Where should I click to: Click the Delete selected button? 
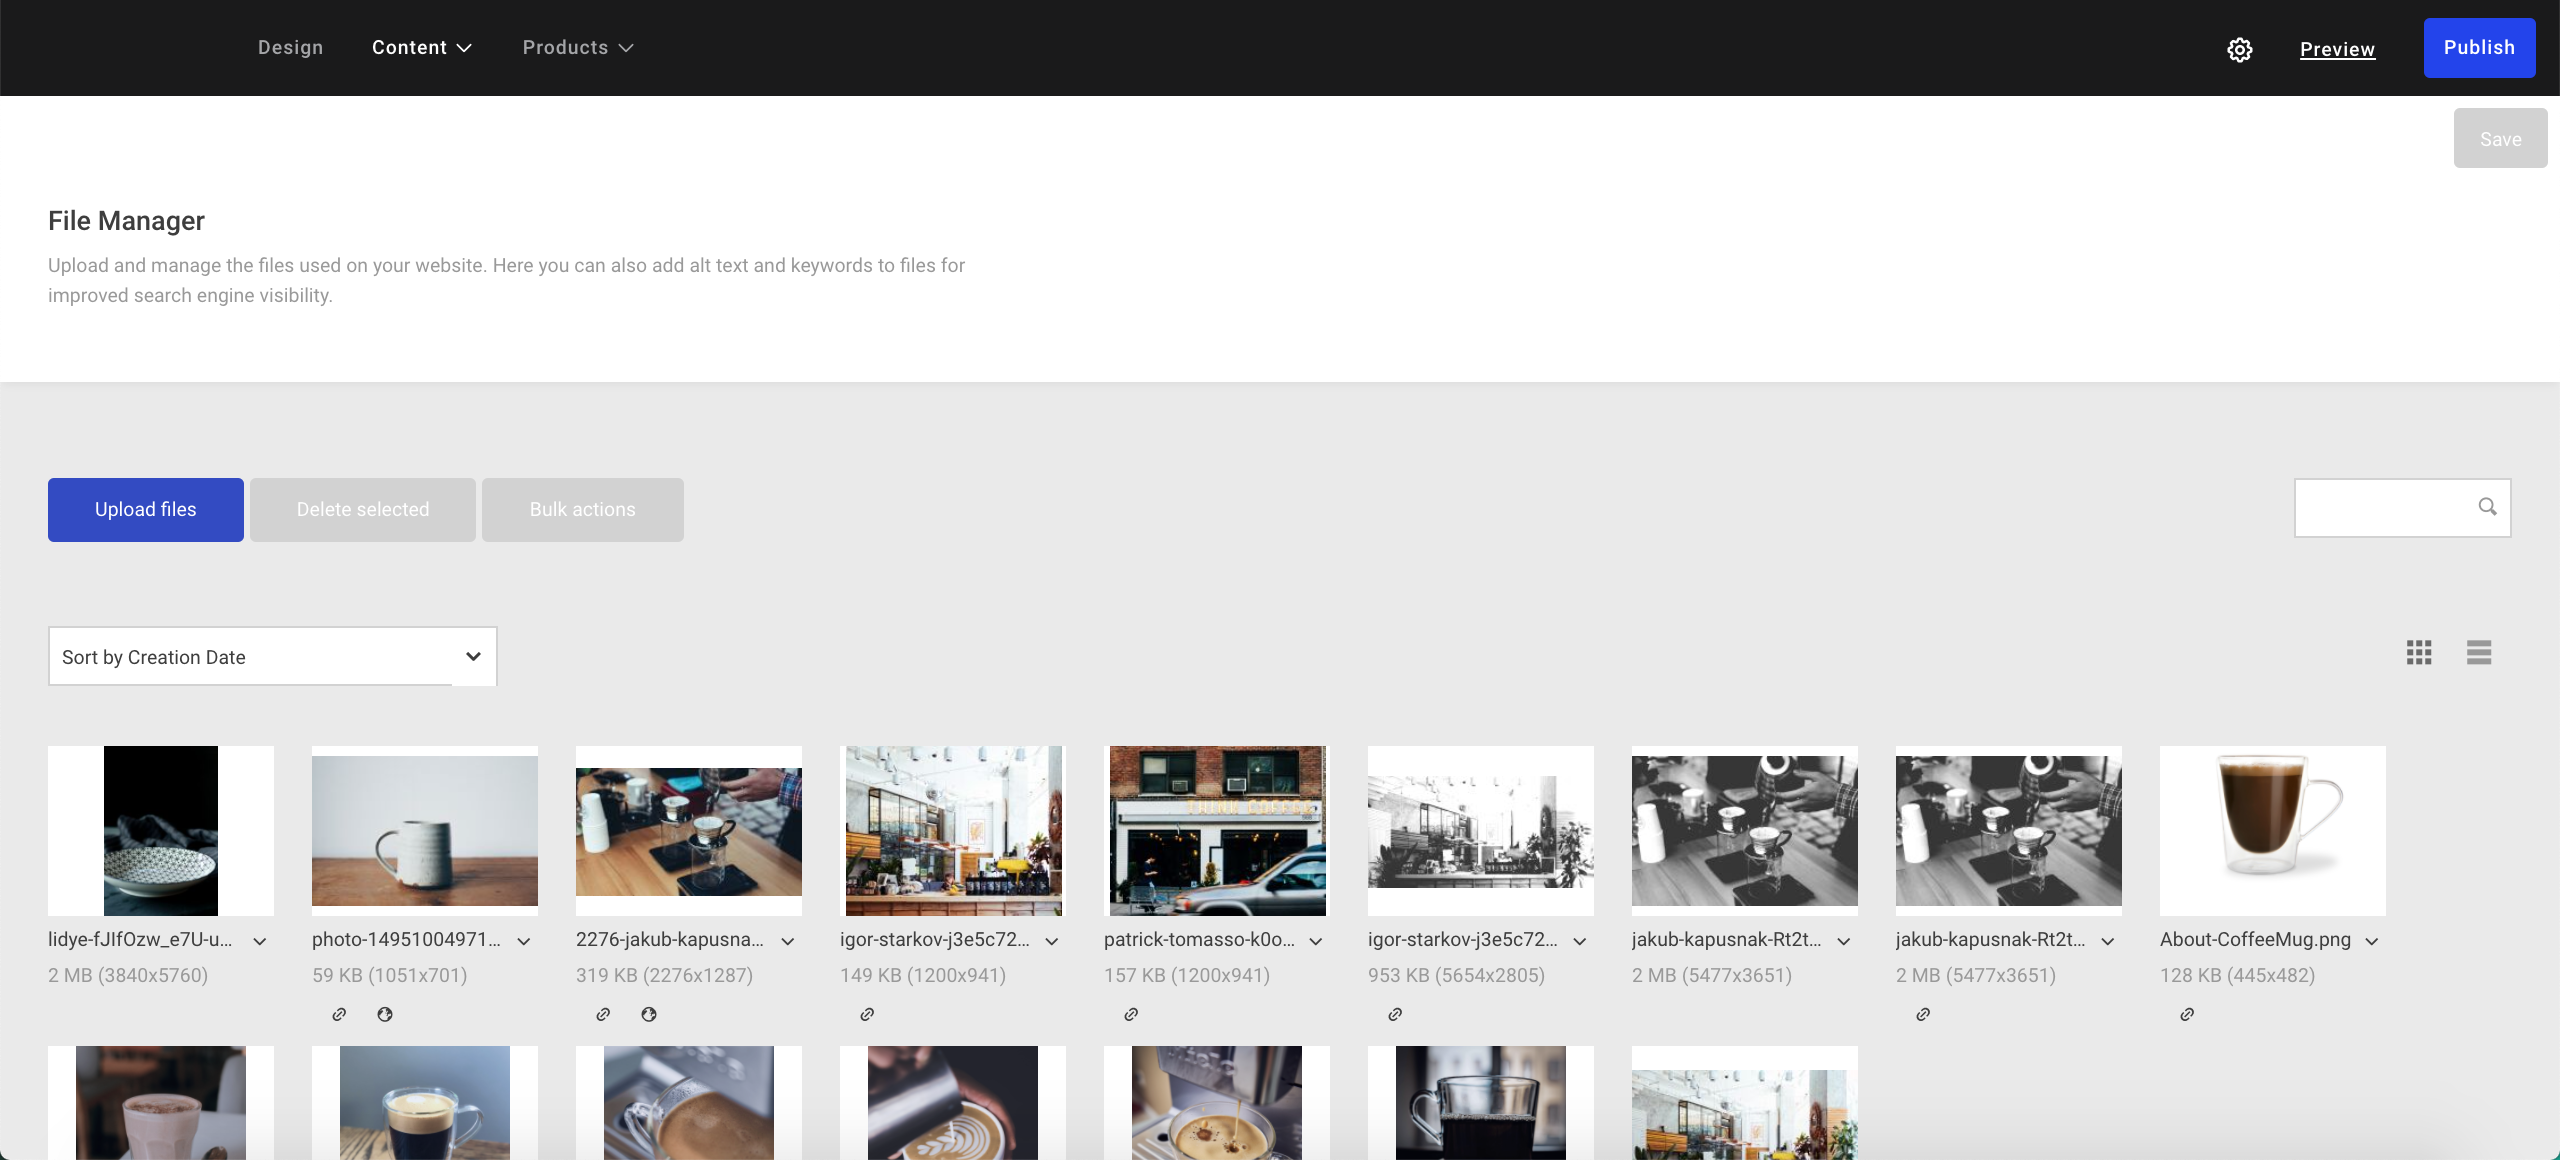point(363,510)
